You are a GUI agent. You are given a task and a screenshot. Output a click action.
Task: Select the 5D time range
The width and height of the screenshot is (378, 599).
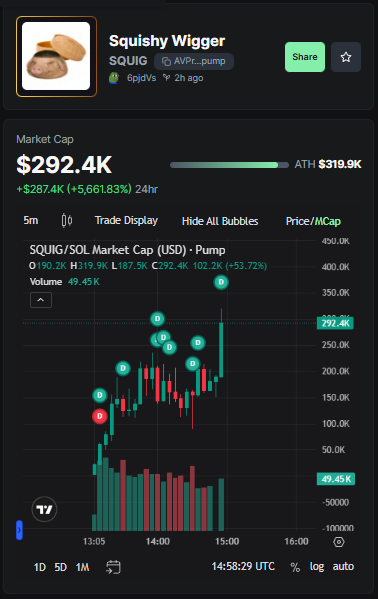coord(60,567)
